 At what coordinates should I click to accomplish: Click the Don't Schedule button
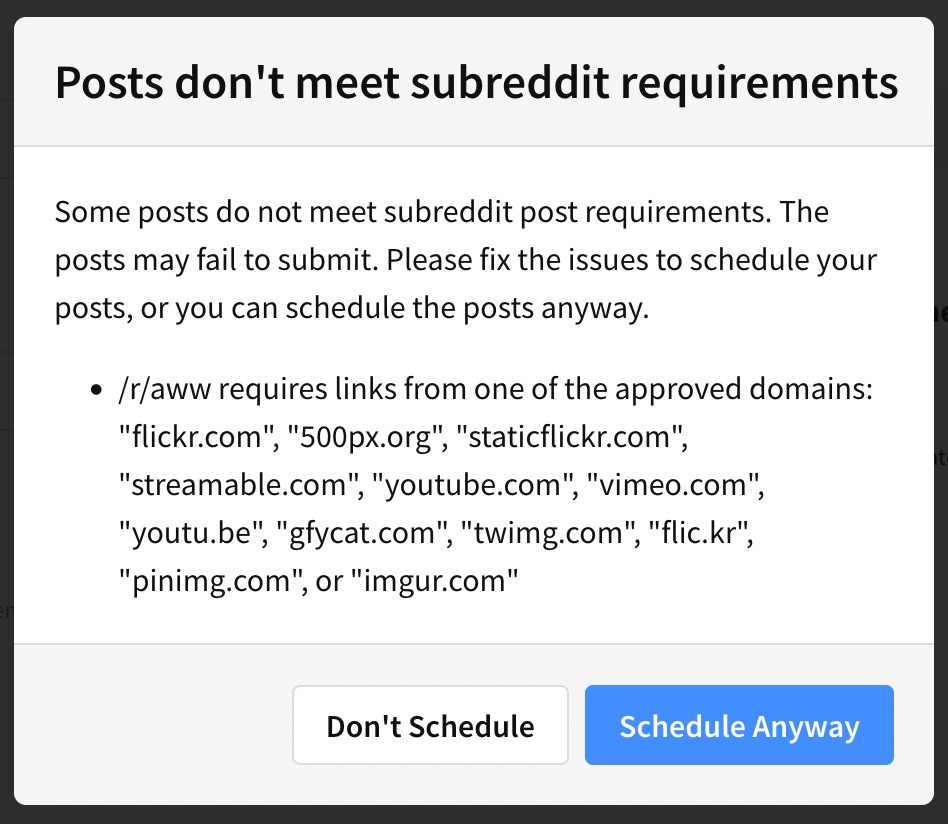(430, 725)
